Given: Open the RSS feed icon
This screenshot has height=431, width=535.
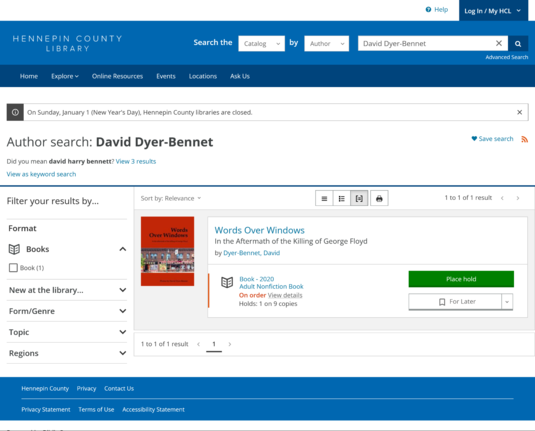Looking at the screenshot, I should click(524, 139).
